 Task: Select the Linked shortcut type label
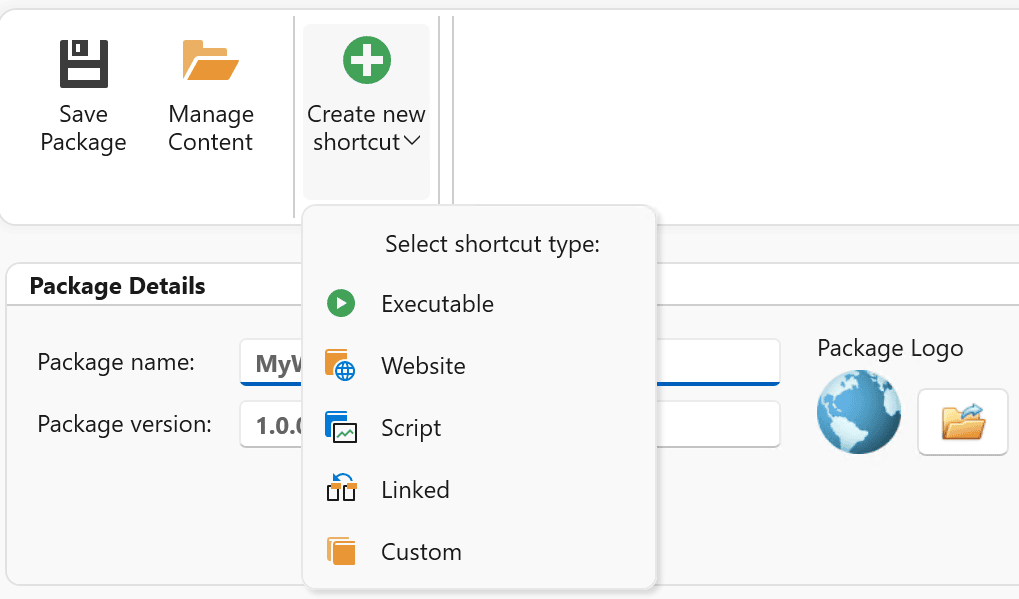coord(415,490)
